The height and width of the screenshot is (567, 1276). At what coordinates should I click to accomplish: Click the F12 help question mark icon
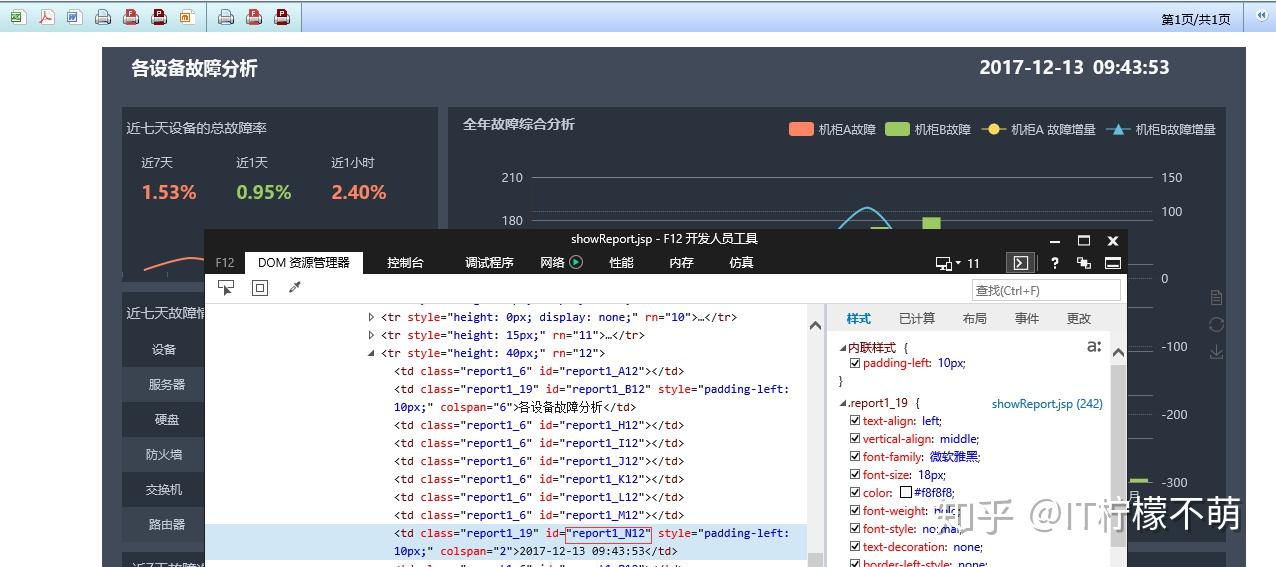(x=1054, y=263)
